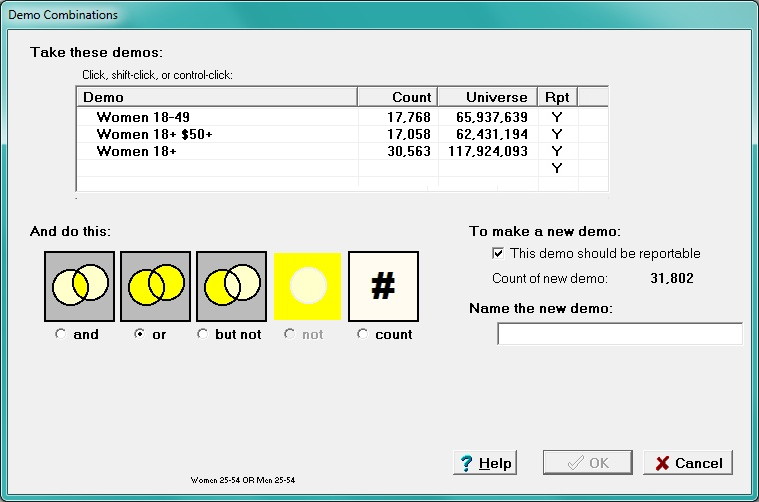
Task: Click the 'or' union Venn diagram icon
Action: (x=155, y=286)
